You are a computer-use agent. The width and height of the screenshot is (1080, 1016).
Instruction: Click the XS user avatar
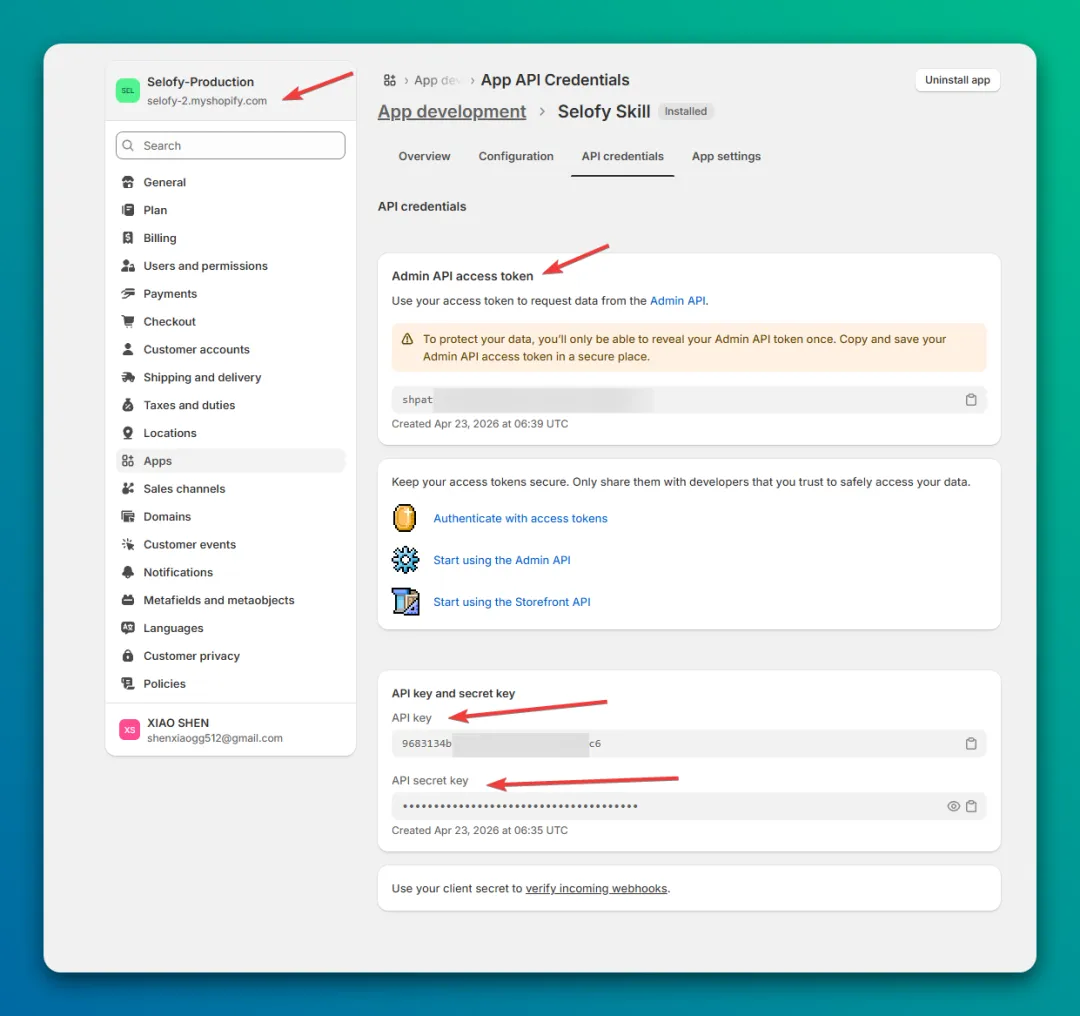[129, 729]
